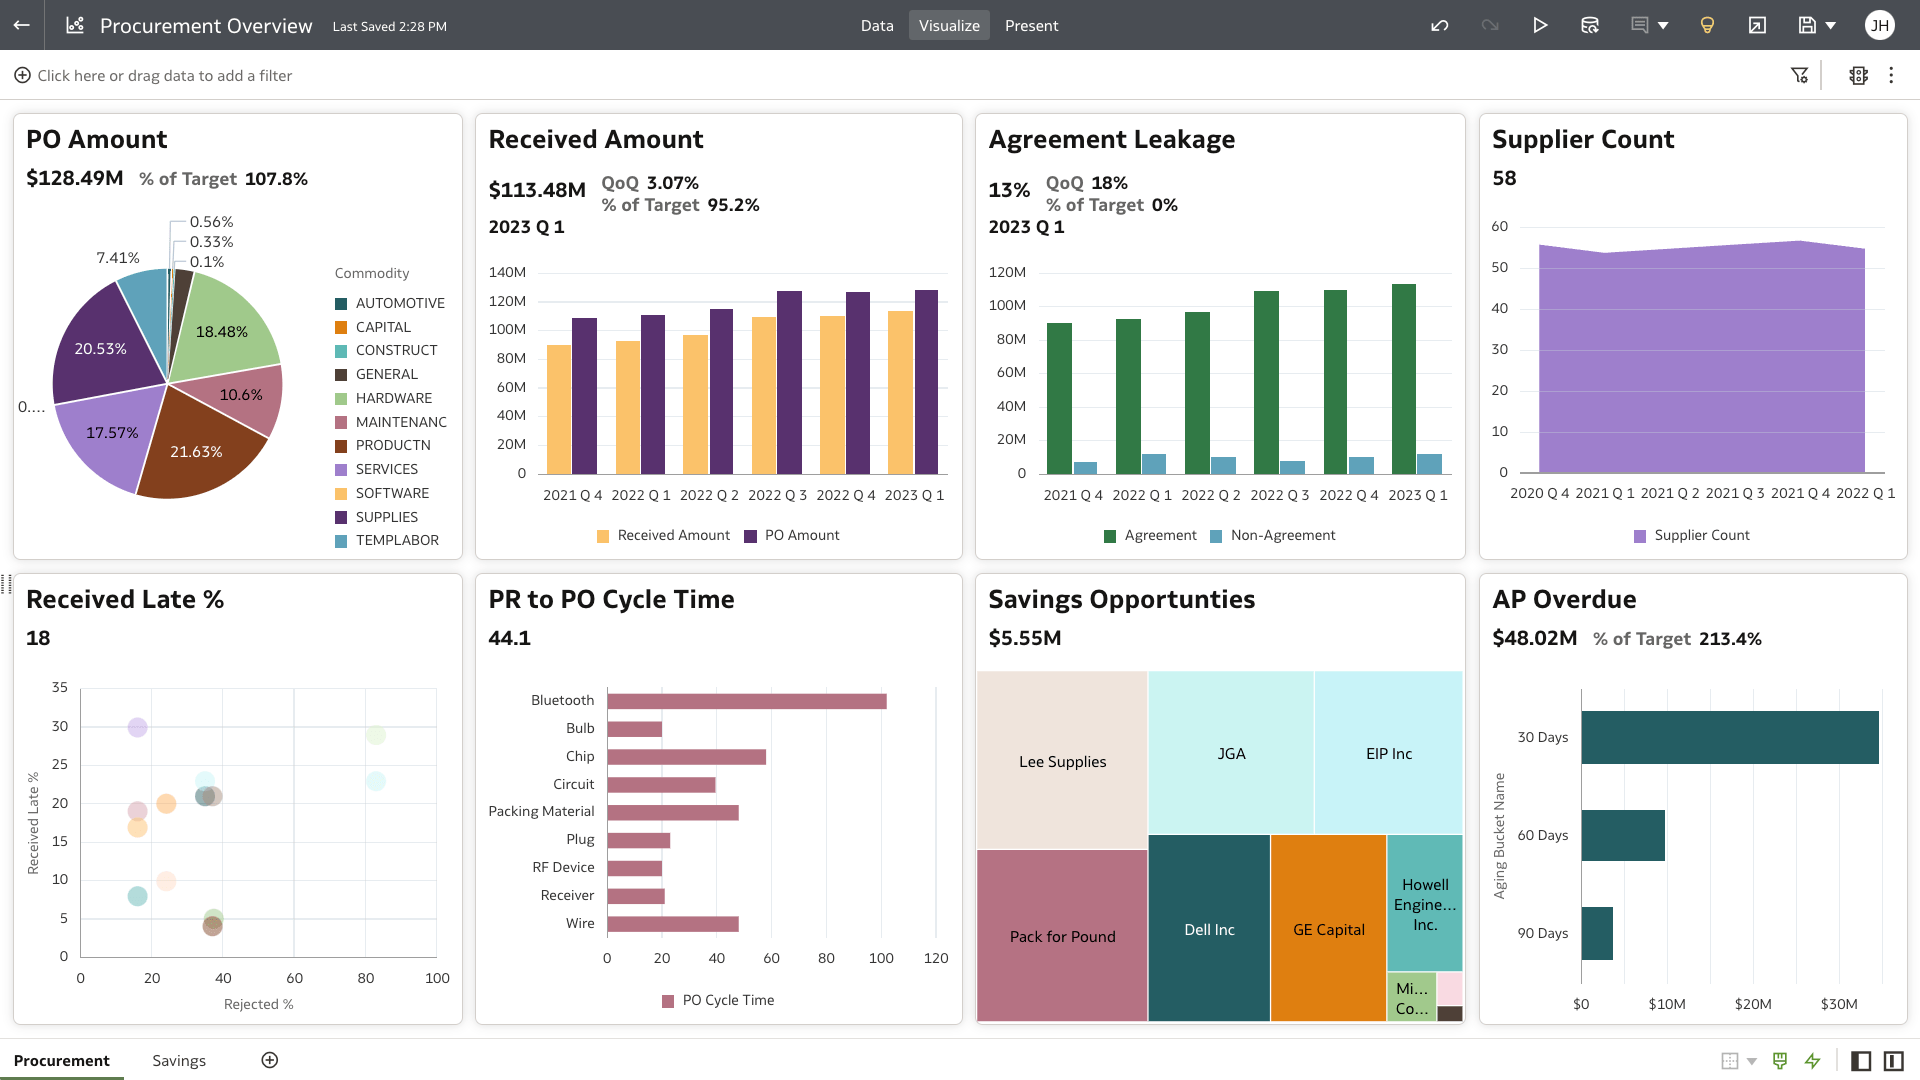Open canvas Format brush icon
The width and height of the screenshot is (1920, 1080).
point(1781,1060)
